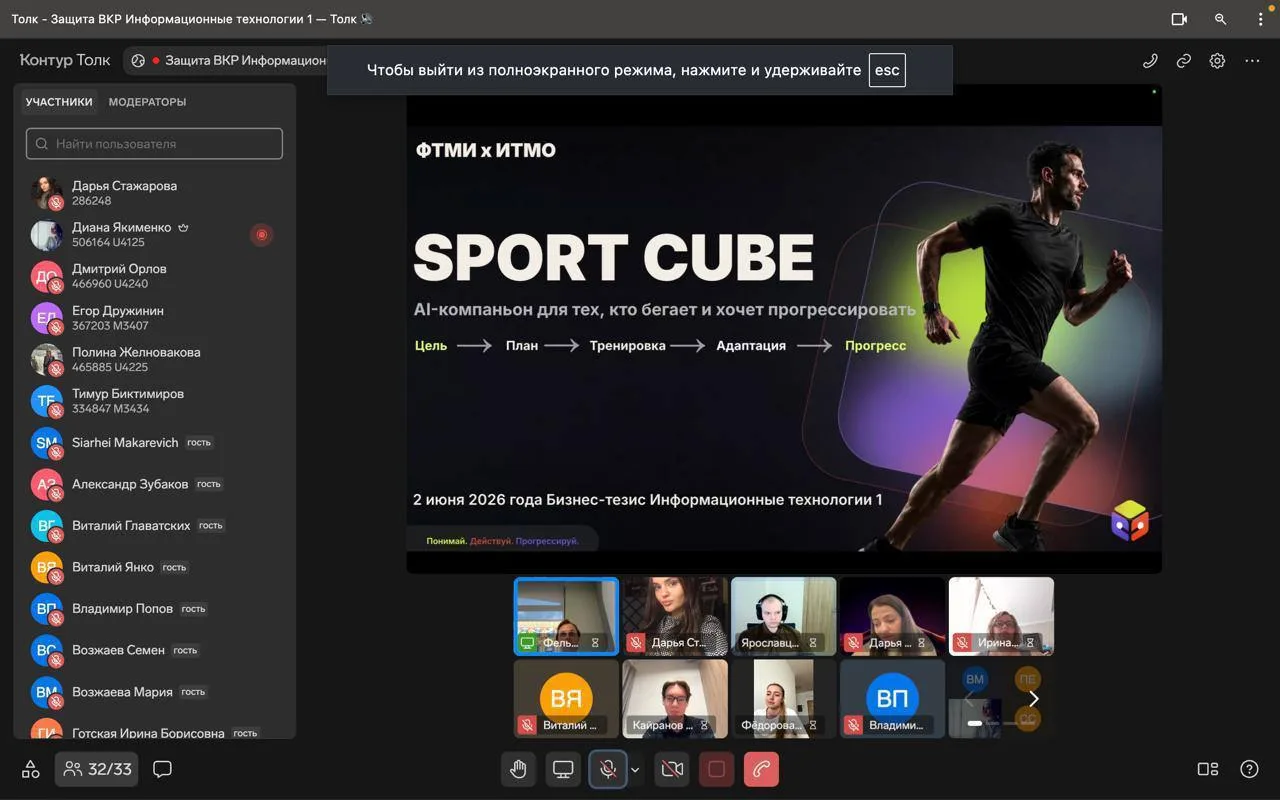
Task: Raise your hand in the meeting
Action: tap(518, 769)
